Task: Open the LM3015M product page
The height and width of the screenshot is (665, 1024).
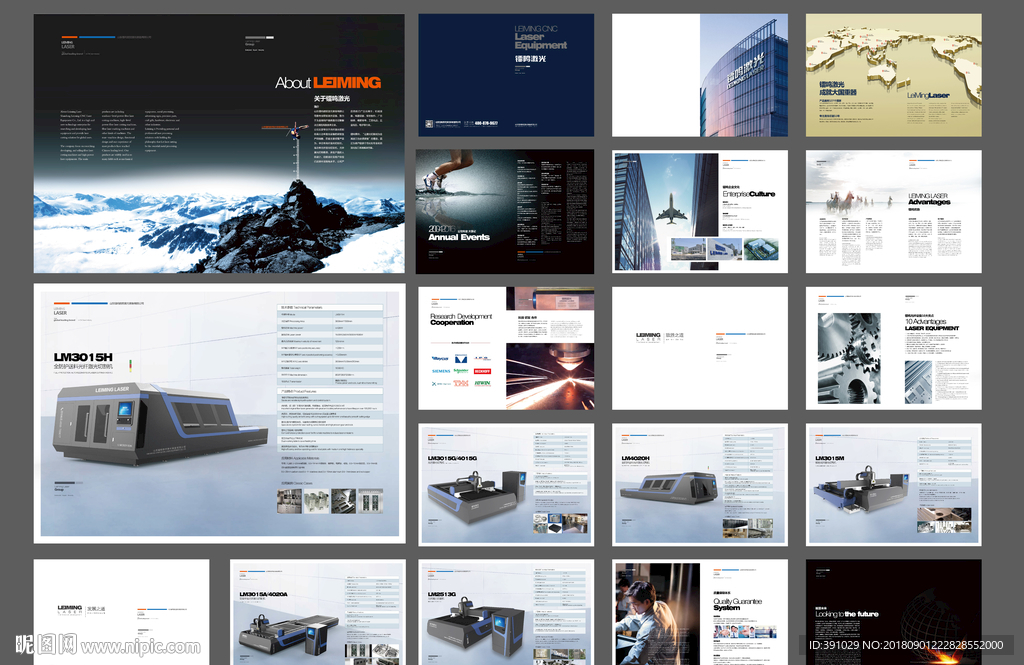Action: coord(893,484)
